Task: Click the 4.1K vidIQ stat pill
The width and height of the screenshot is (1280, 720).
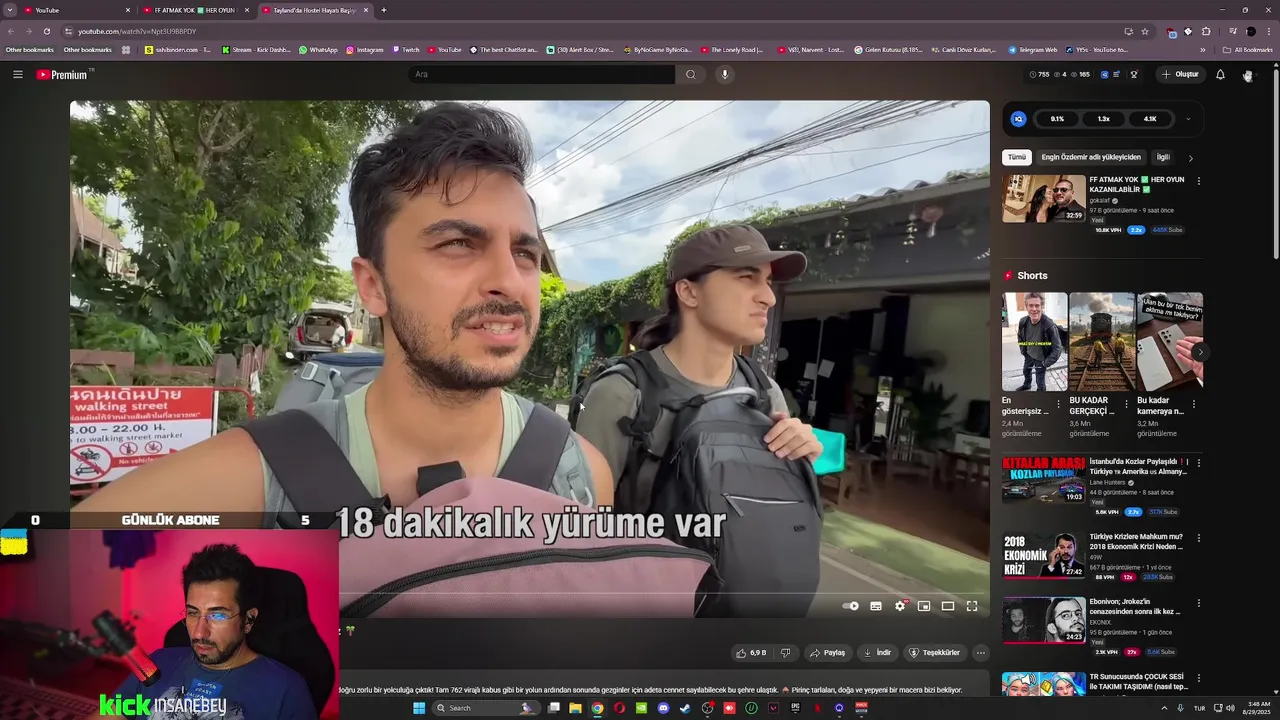Action: coord(1150,119)
